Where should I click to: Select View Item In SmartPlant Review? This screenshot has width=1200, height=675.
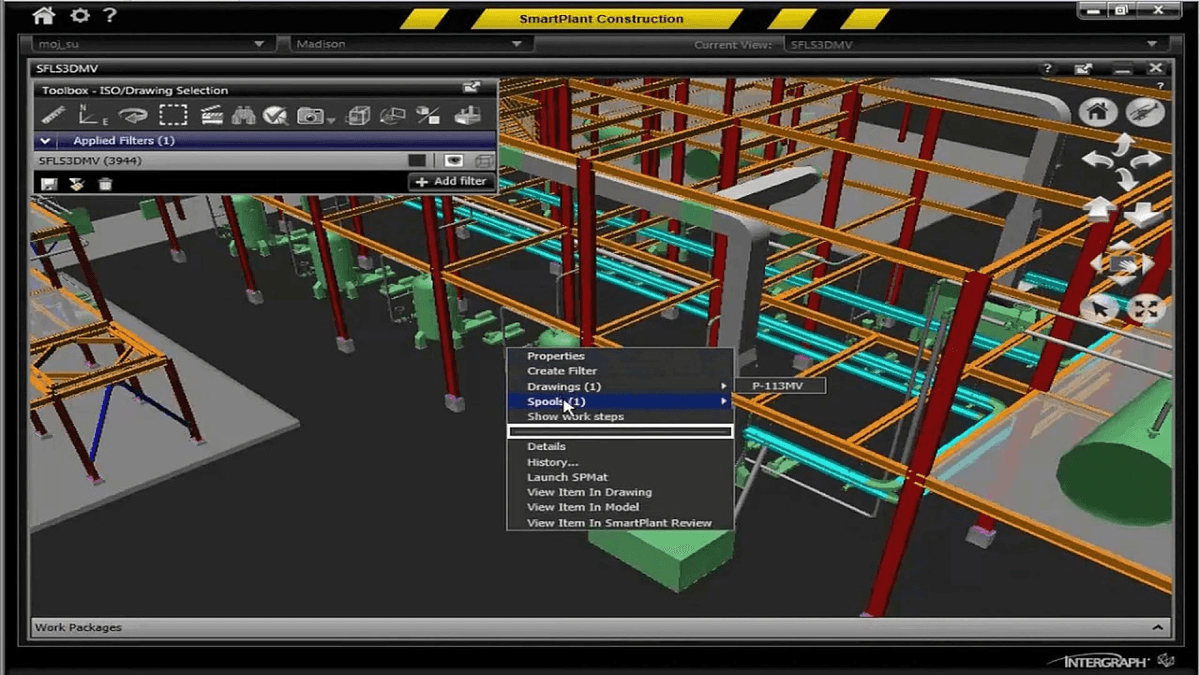618,522
